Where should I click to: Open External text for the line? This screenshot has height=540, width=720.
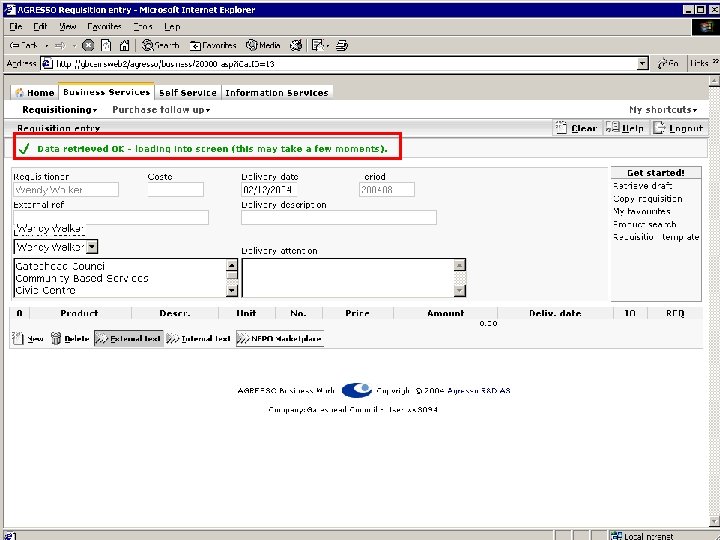pos(129,338)
